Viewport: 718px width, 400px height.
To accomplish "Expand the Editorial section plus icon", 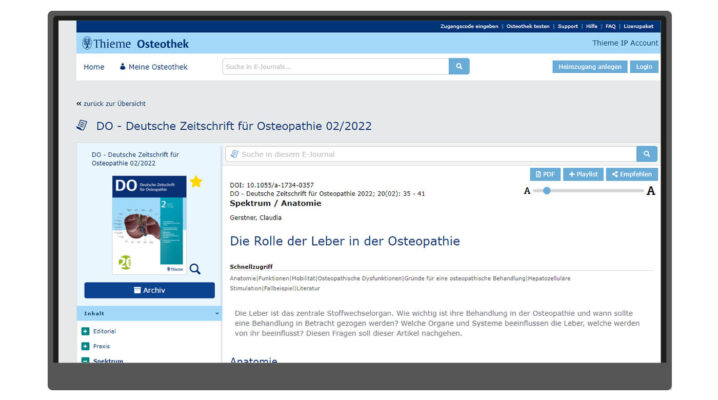I will tap(85, 331).
